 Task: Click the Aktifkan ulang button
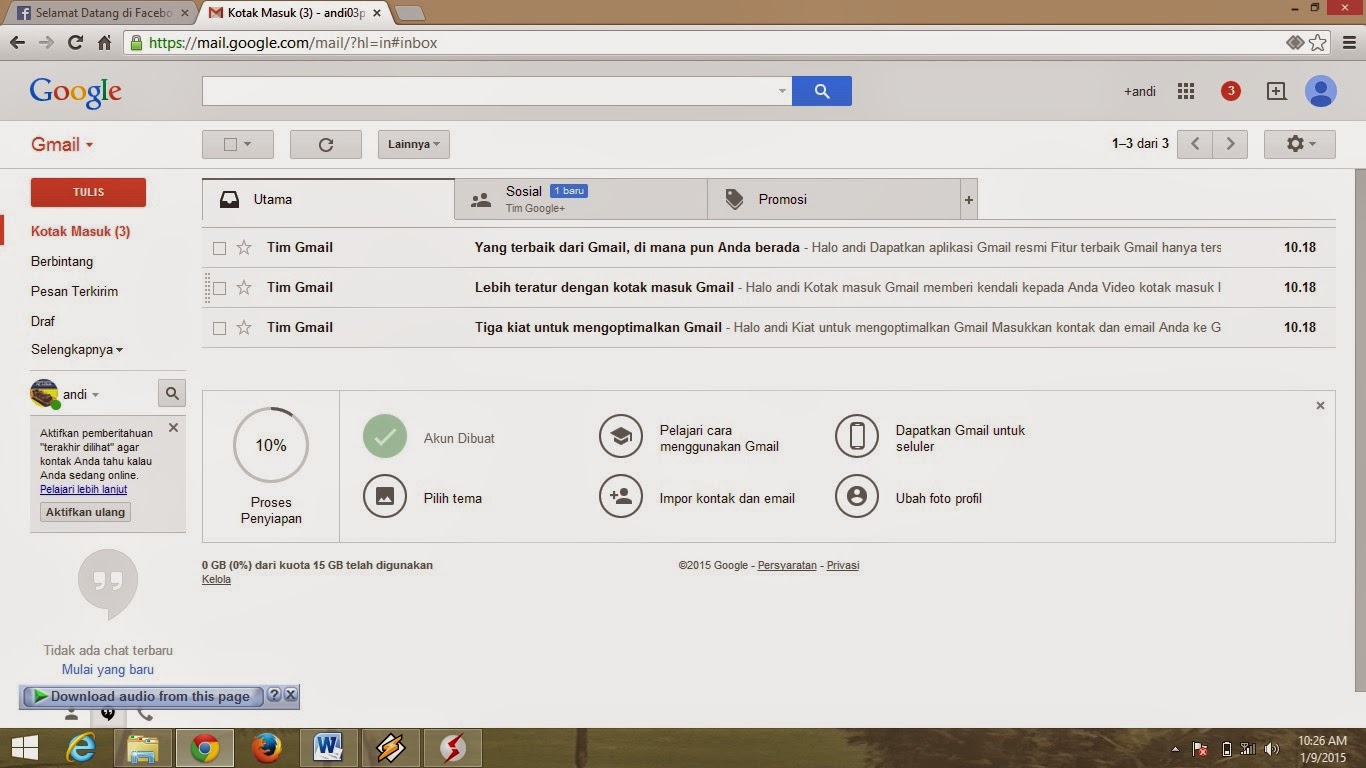(86, 512)
